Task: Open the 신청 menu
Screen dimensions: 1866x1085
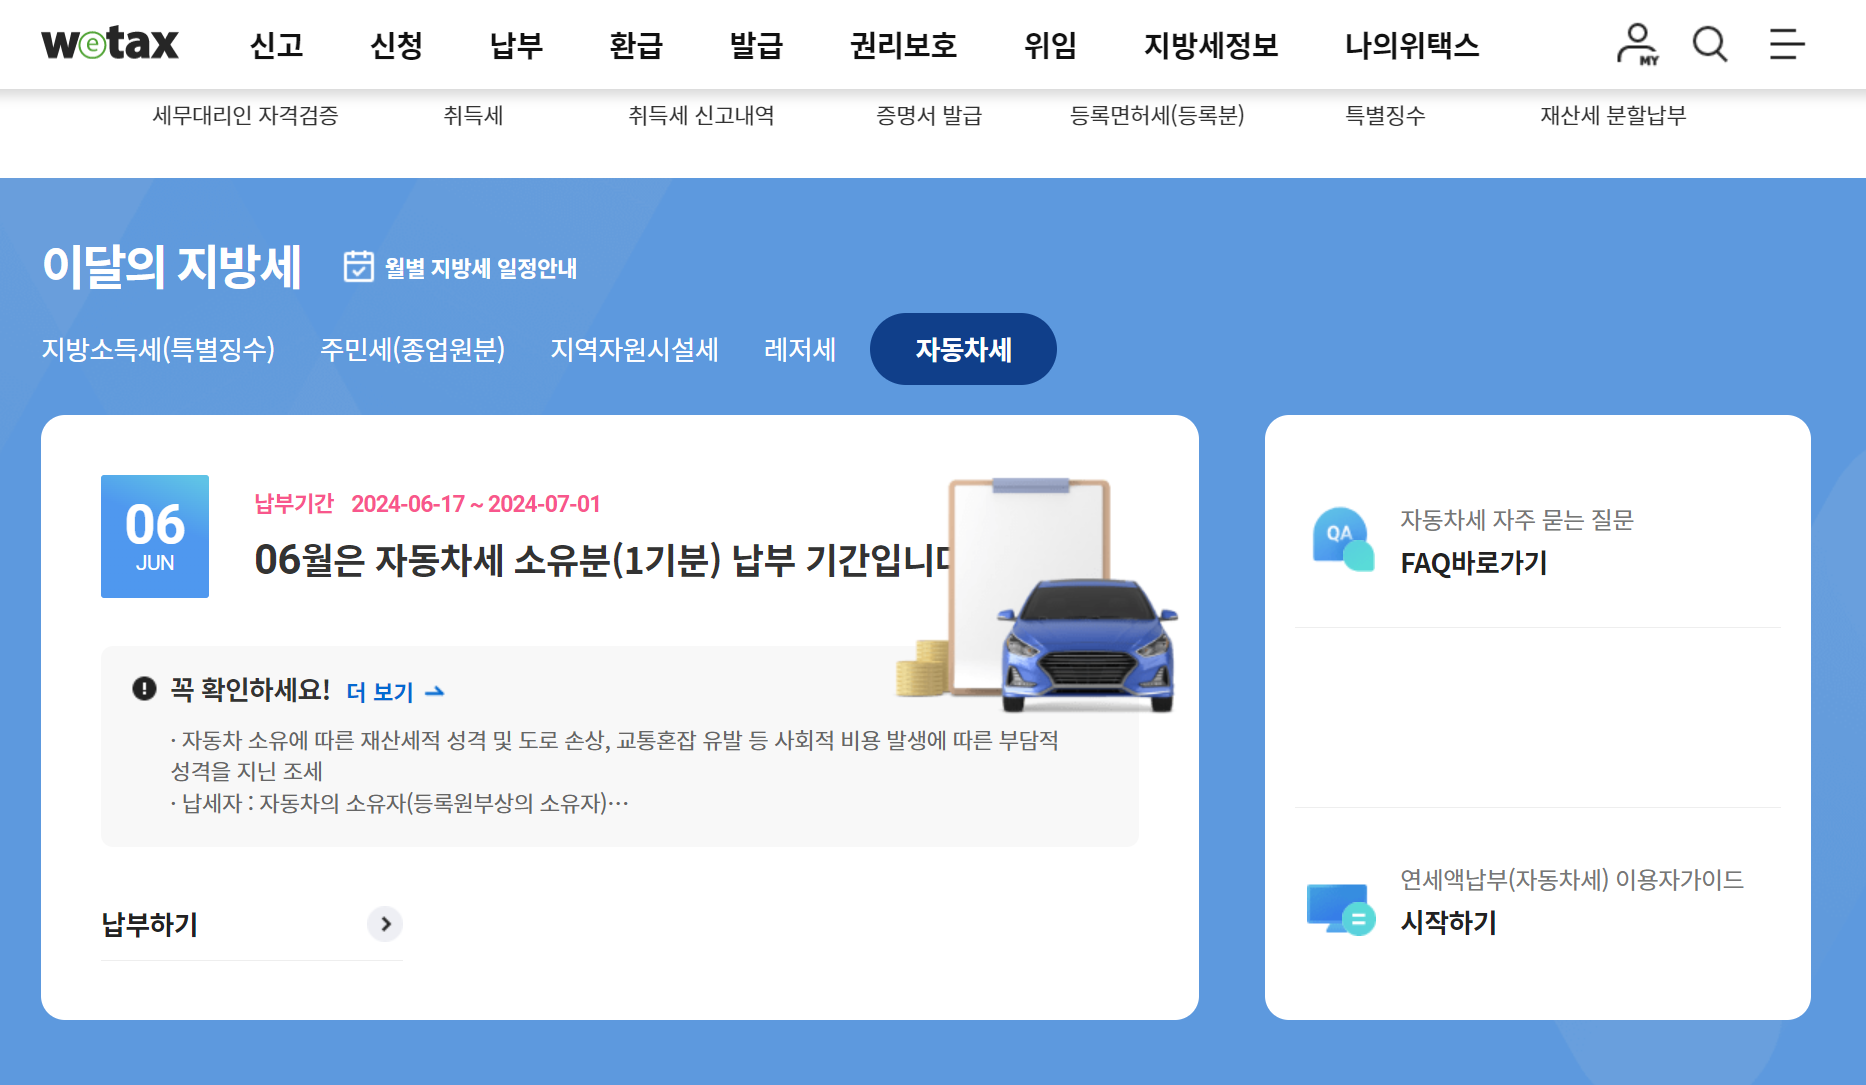Action: coord(396,45)
